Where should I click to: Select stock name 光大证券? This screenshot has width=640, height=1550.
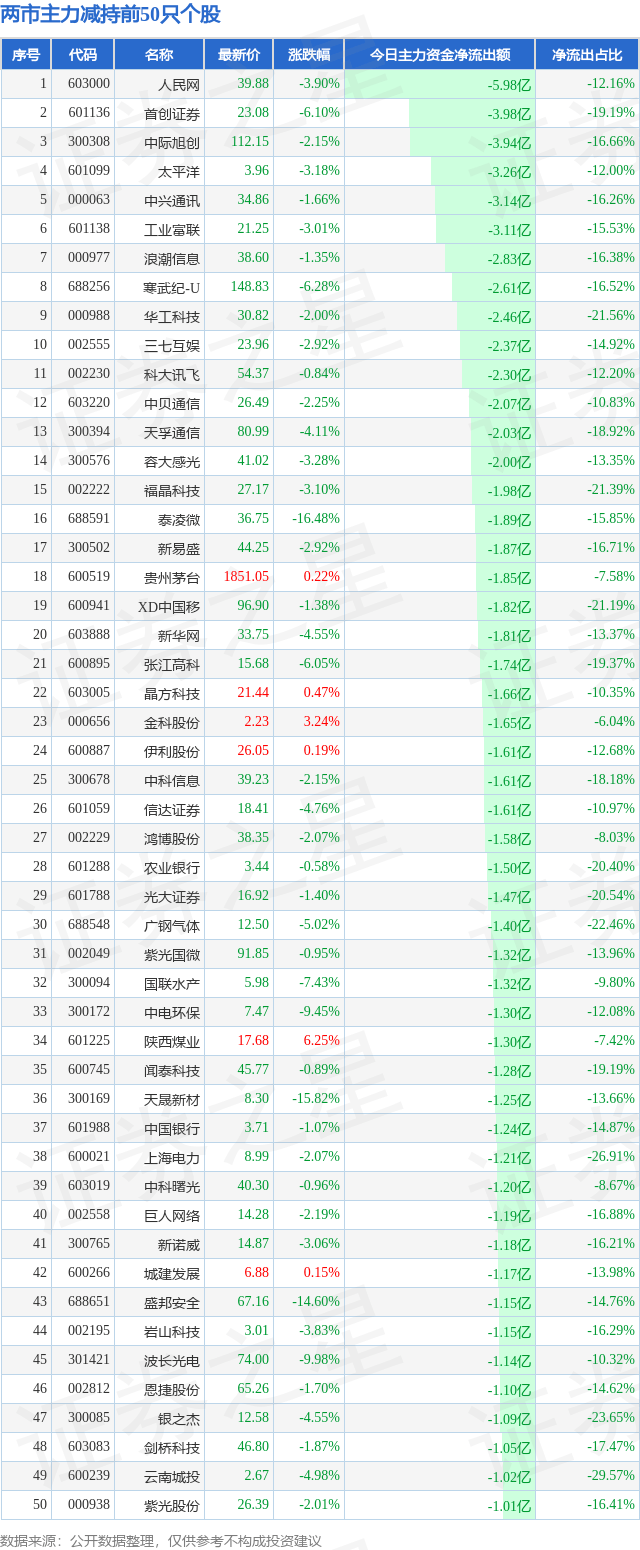click(172, 897)
